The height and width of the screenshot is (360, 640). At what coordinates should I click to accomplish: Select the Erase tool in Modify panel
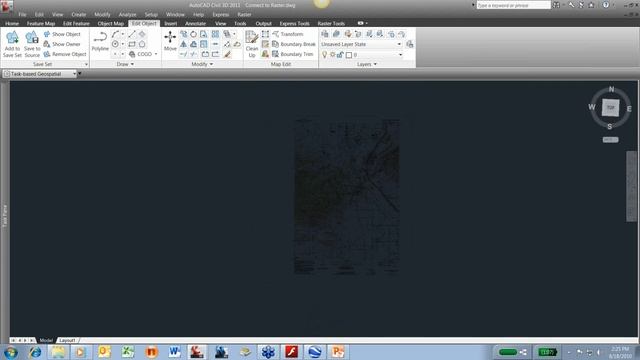(x=227, y=54)
